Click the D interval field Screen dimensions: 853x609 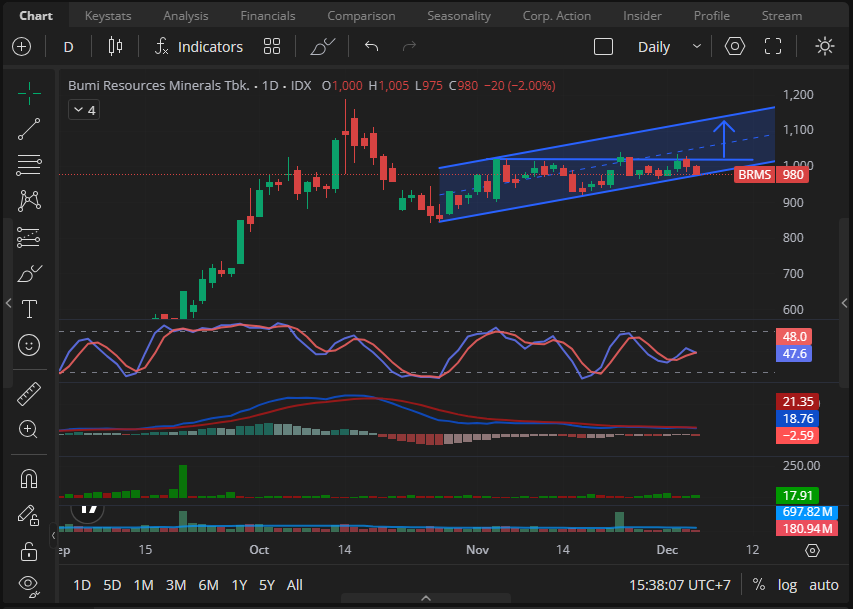[68, 47]
